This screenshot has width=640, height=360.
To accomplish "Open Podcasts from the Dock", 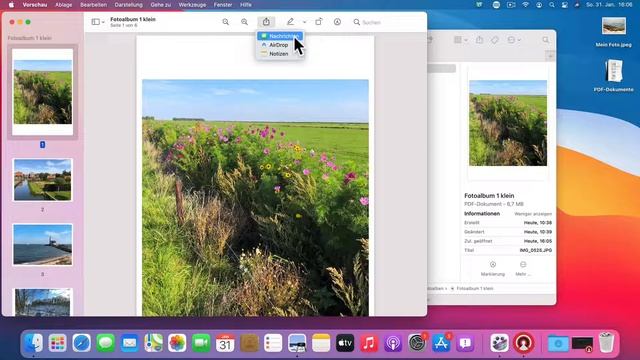I will (393, 343).
